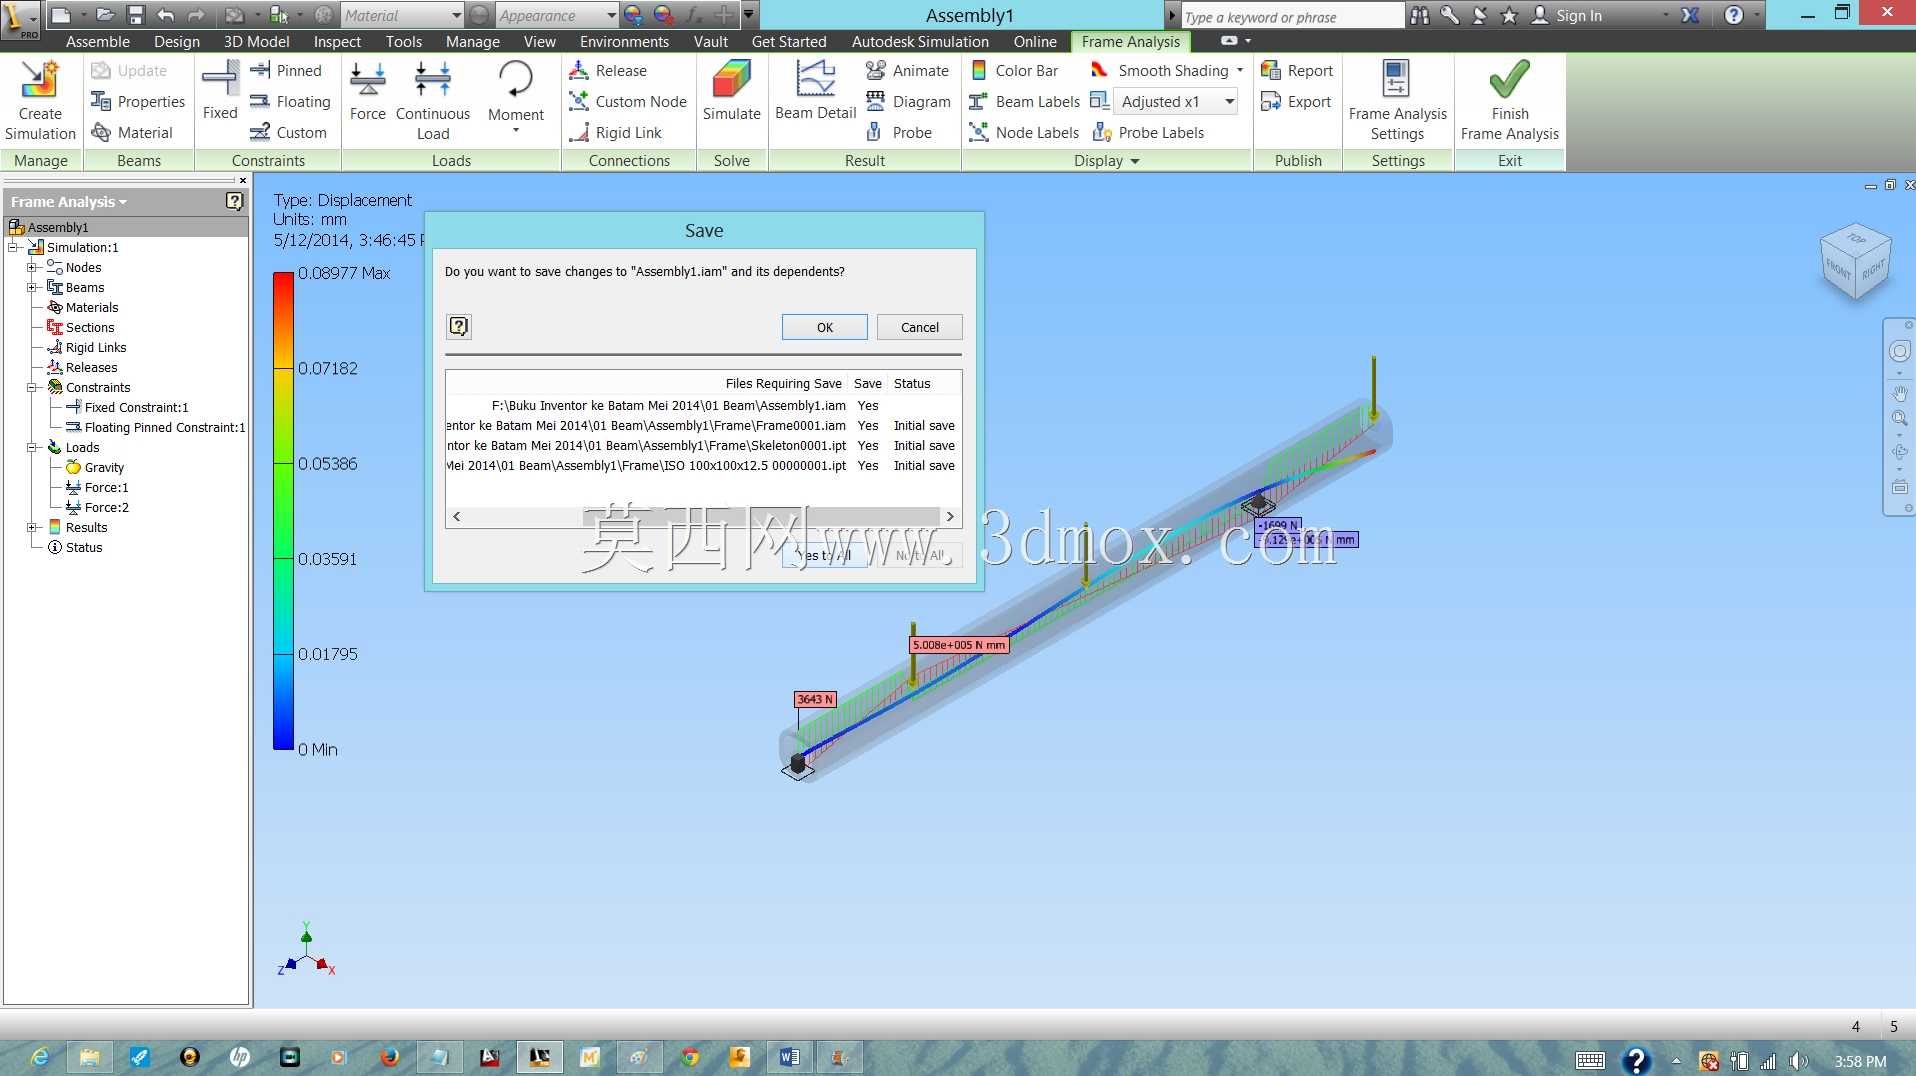The width and height of the screenshot is (1916, 1076).
Task: Switch to the 3D Model tab
Action: coord(257,42)
